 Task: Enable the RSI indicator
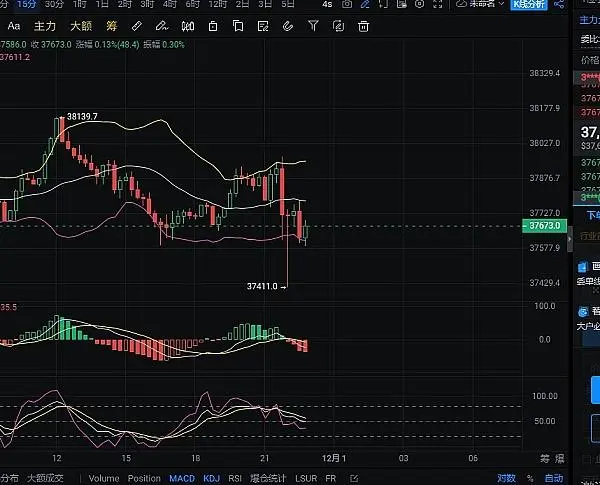click(235, 478)
